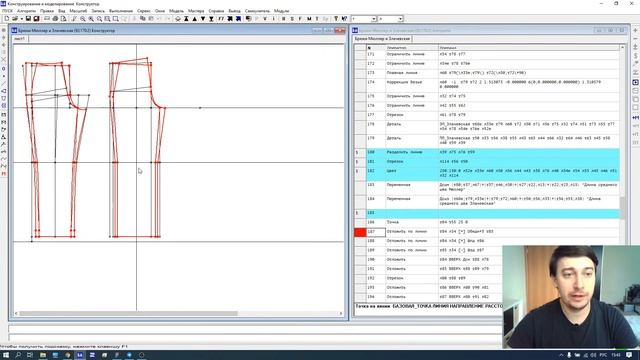The width and height of the screenshot is (640, 360).
Task: Open the Правка menu
Action: [47, 11]
